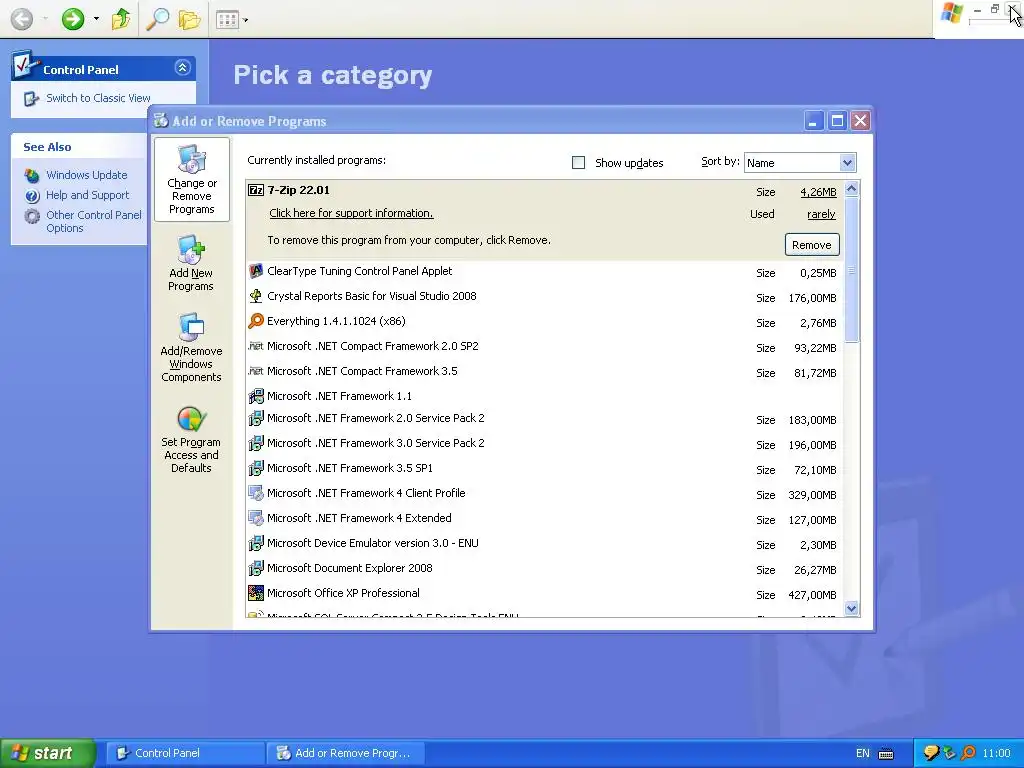1024x768 pixels.
Task: Open Windows Update link in See Also
Action: [86, 175]
